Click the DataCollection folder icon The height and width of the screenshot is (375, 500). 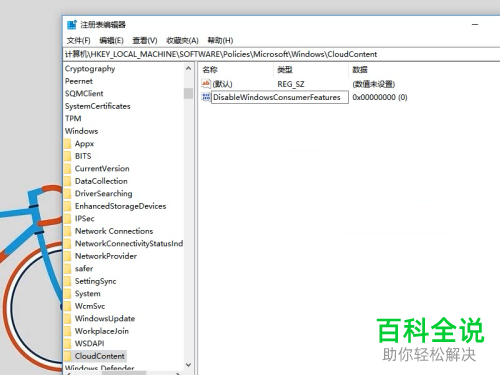[x=68, y=181]
